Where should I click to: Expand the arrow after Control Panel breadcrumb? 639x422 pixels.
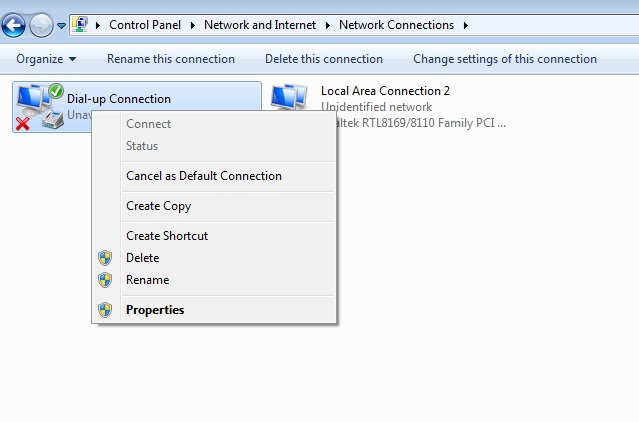click(196, 25)
